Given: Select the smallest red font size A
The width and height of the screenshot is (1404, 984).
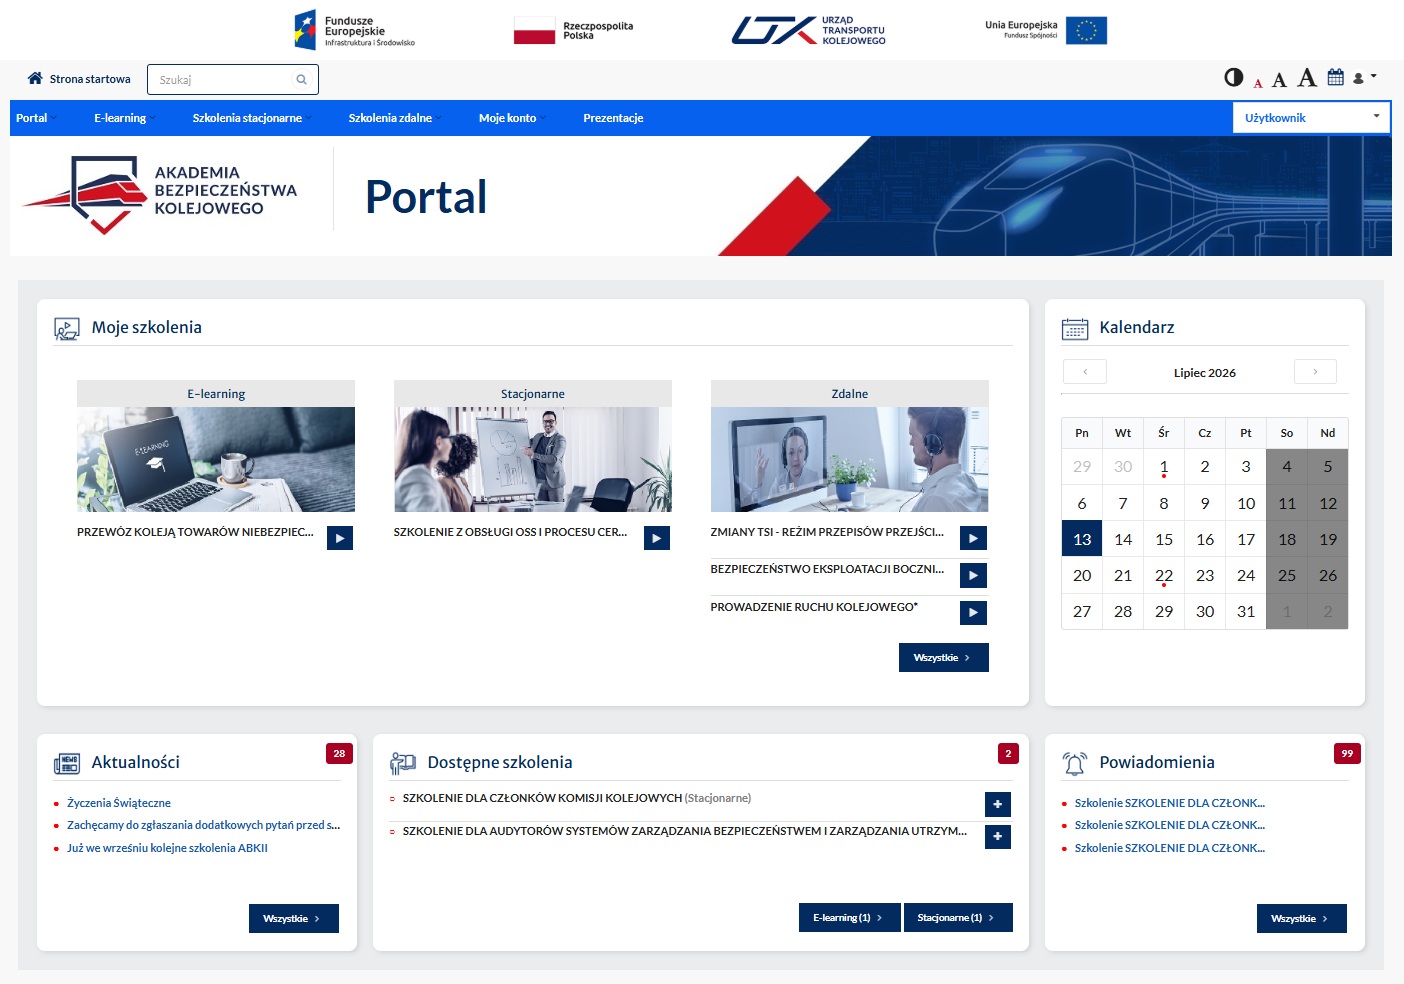Looking at the screenshot, I should (1258, 83).
